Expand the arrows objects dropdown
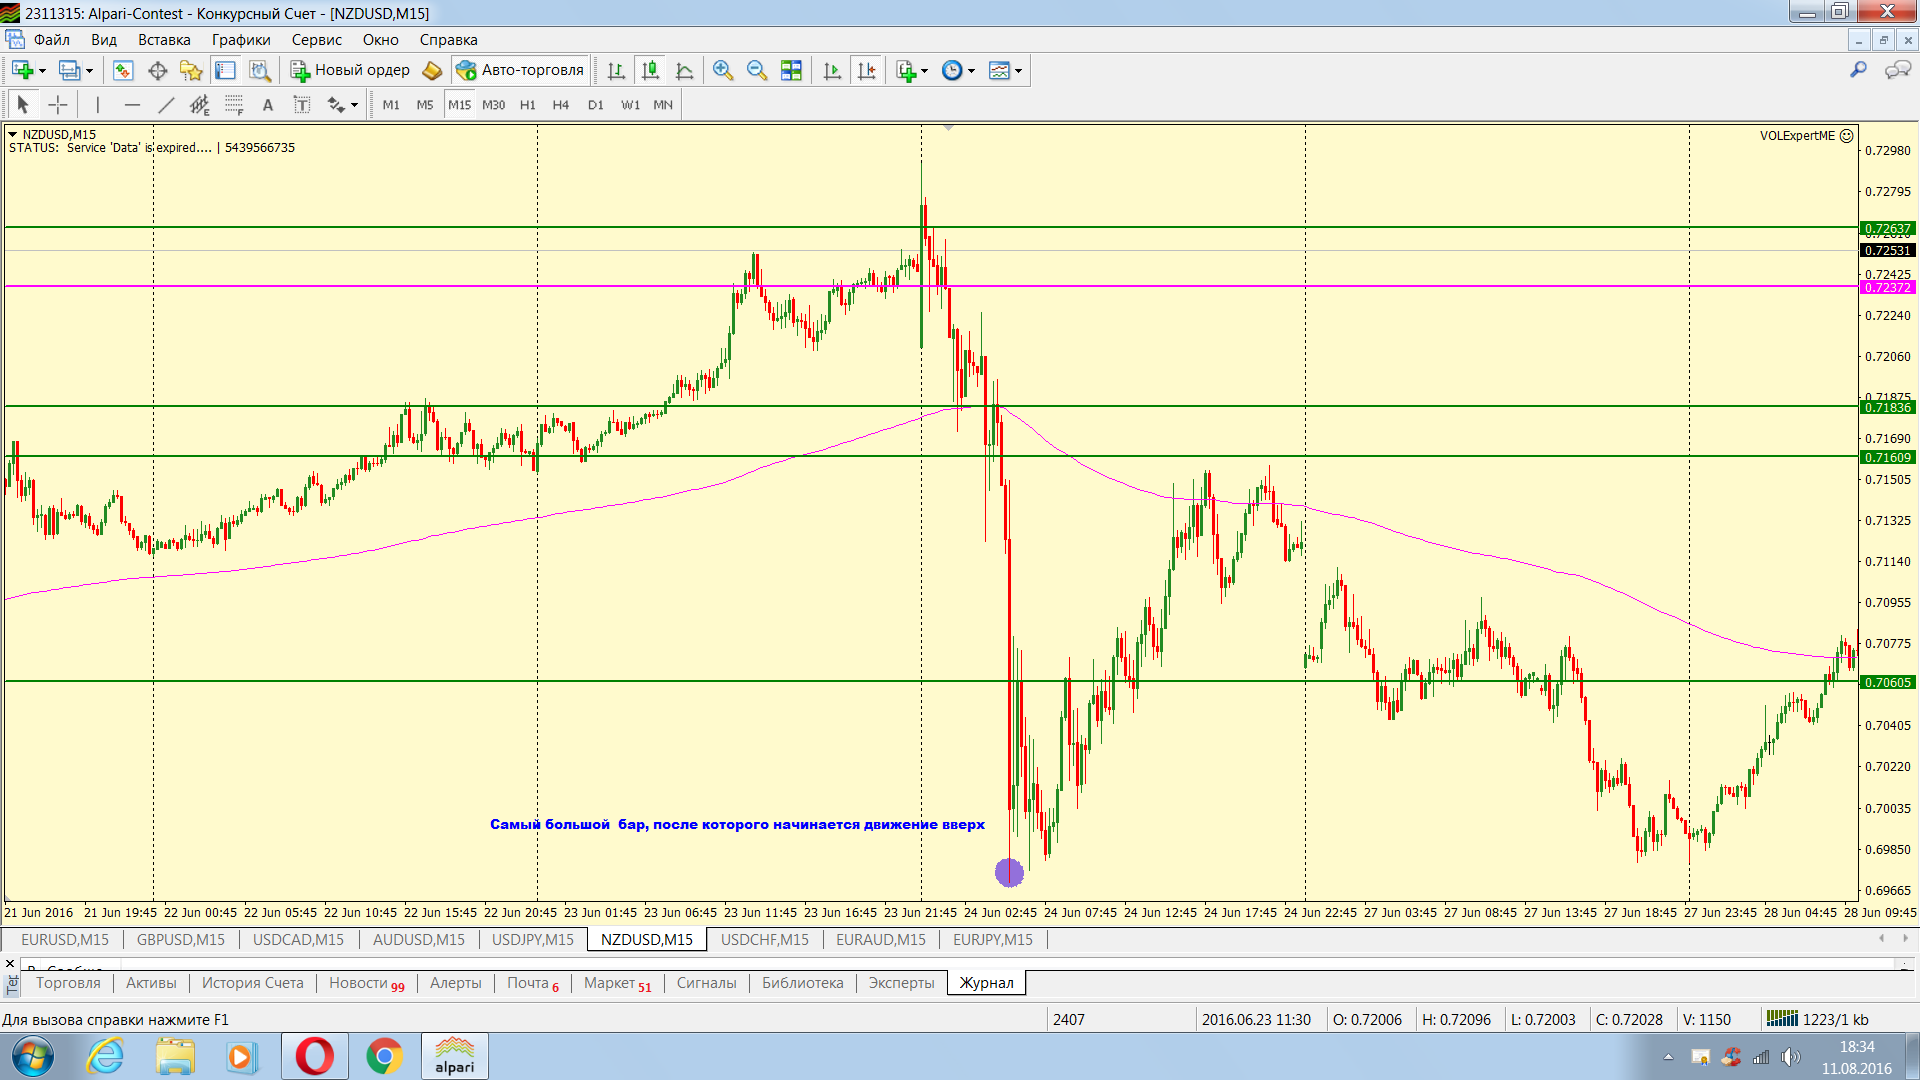This screenshot has width=1920, height=1080. tap(355, 105)
